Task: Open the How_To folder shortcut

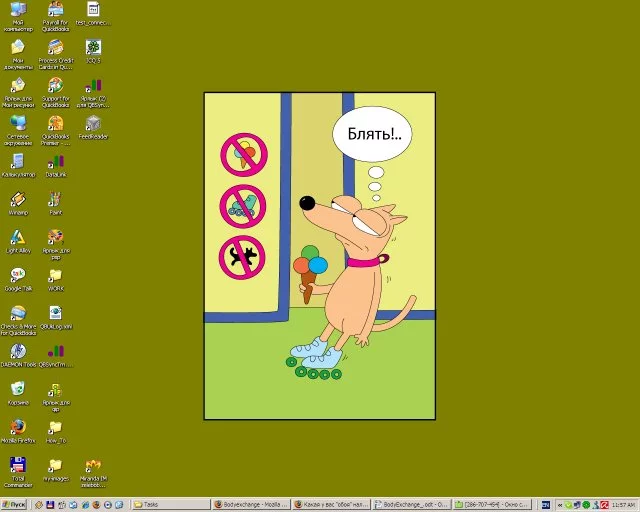Action: tap(56, 432)
